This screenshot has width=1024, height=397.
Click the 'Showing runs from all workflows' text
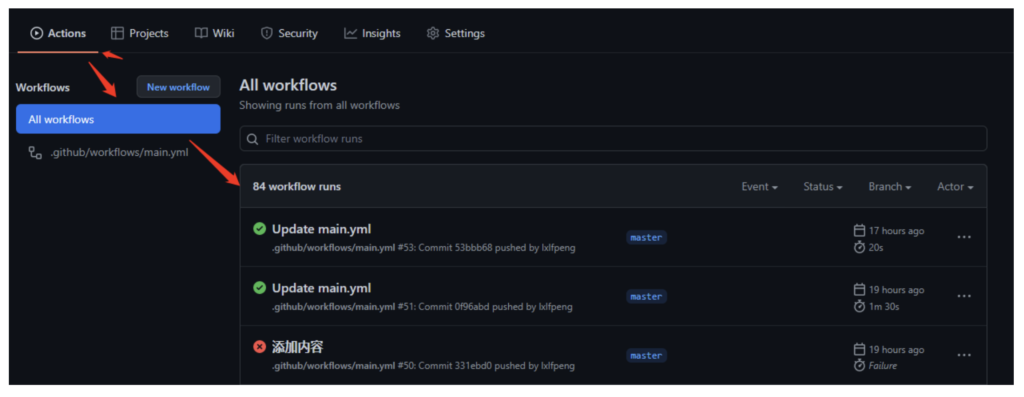pos(319,105)
